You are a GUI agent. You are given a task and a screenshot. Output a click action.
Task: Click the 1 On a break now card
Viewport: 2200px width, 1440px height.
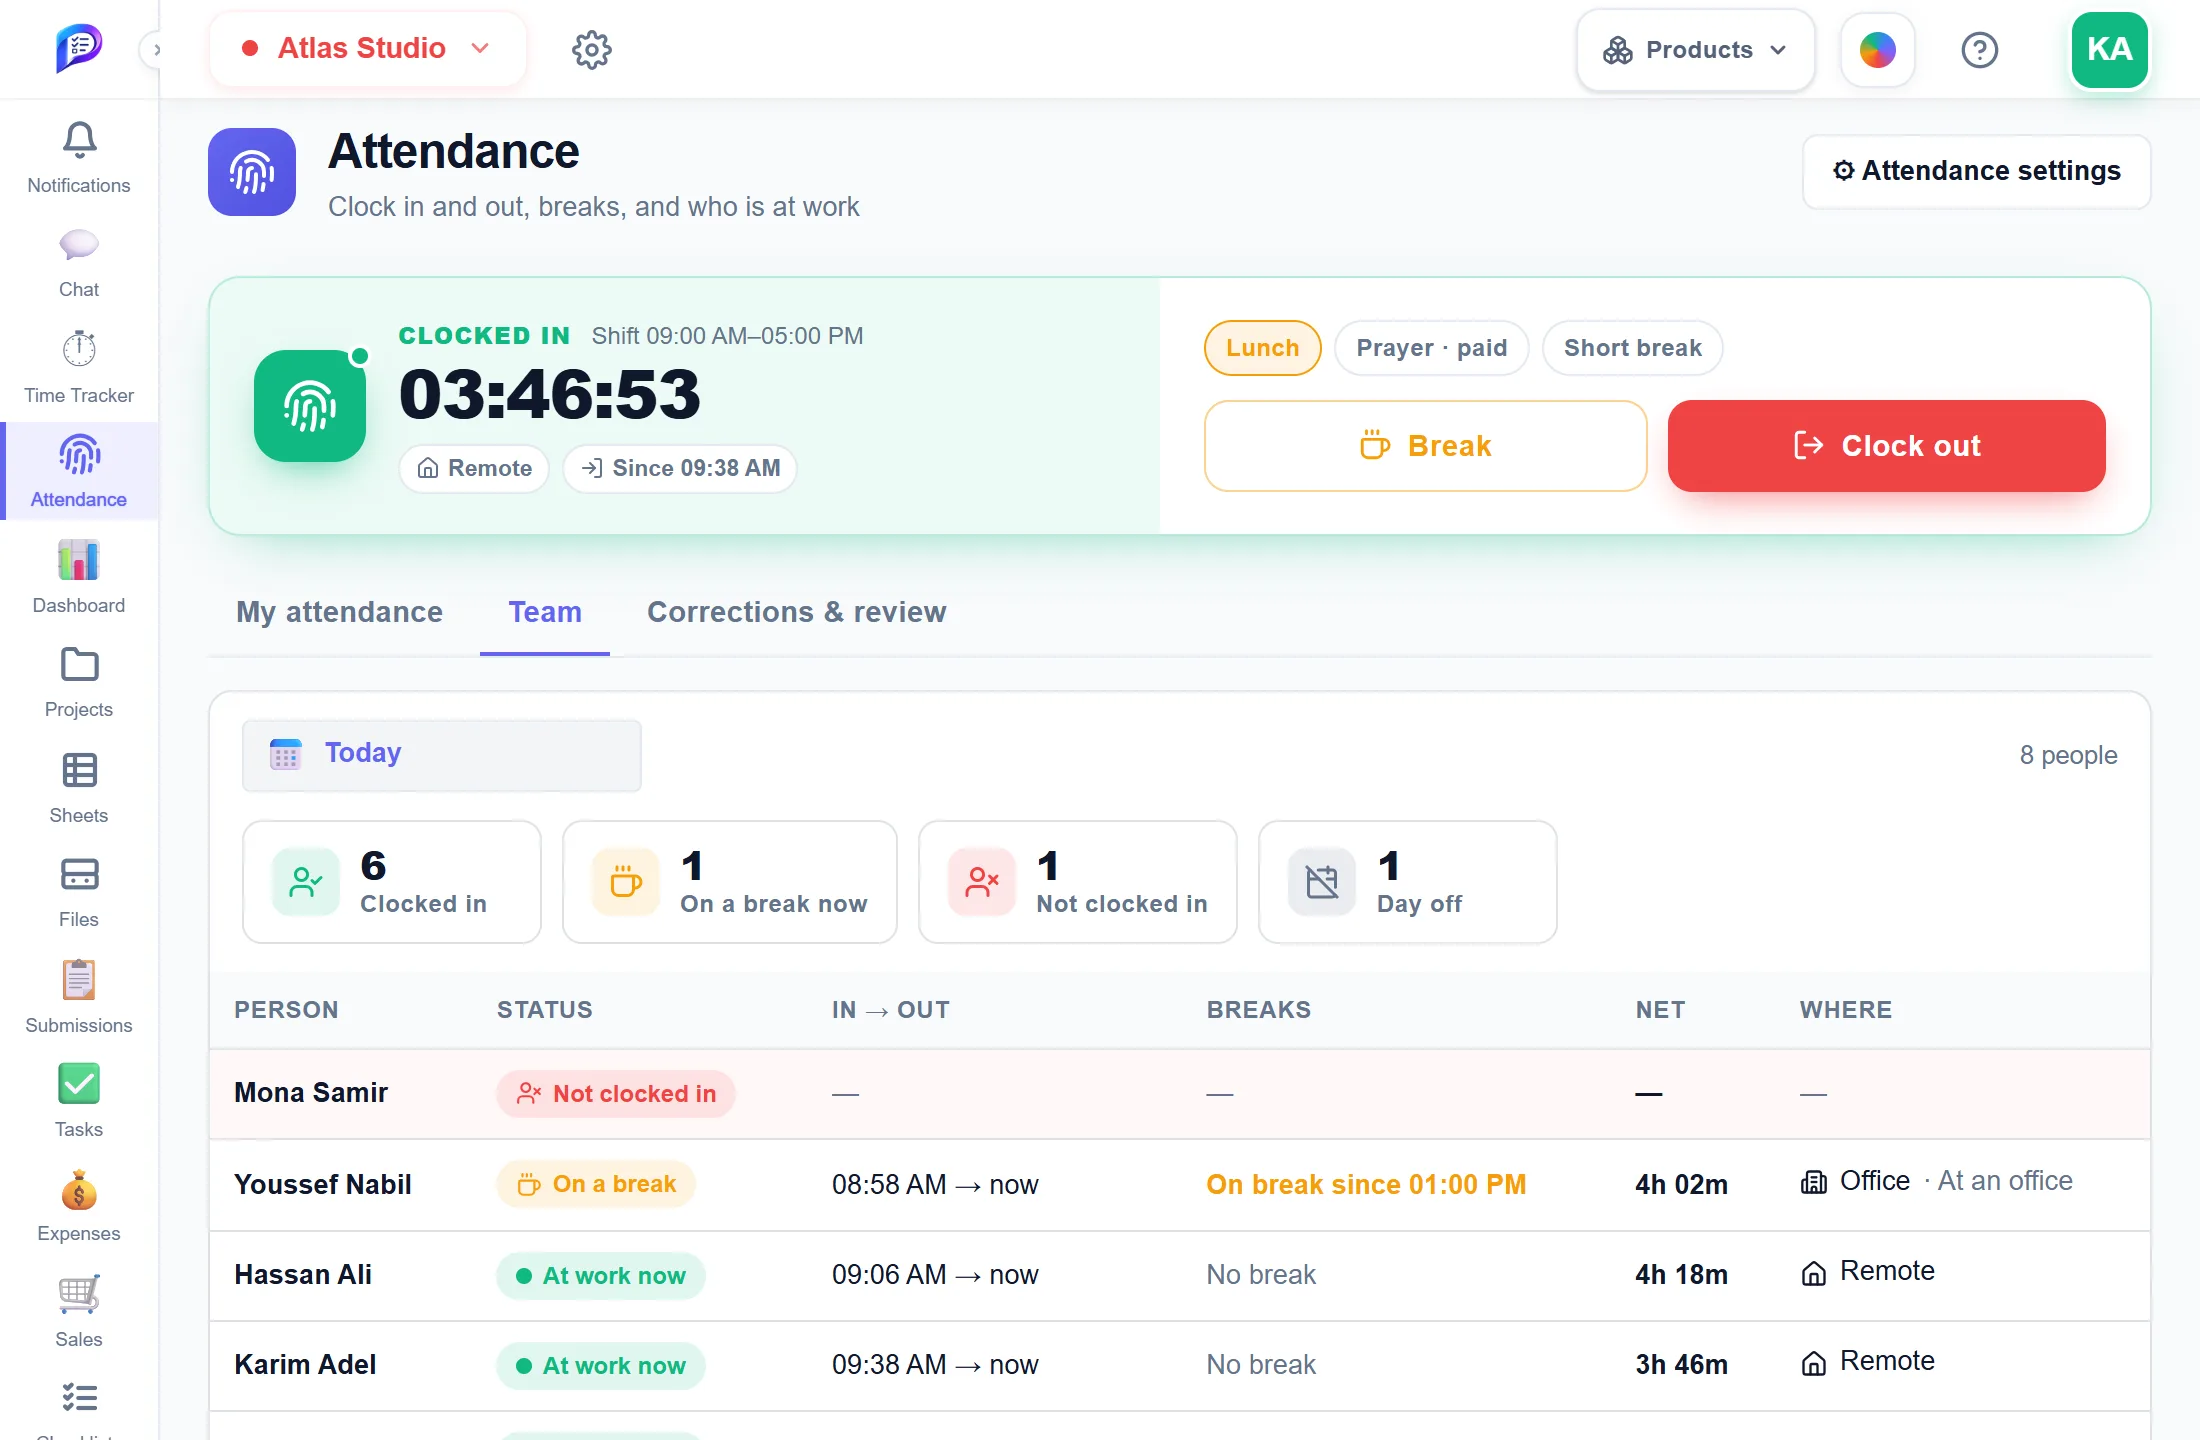click(730, 882)
